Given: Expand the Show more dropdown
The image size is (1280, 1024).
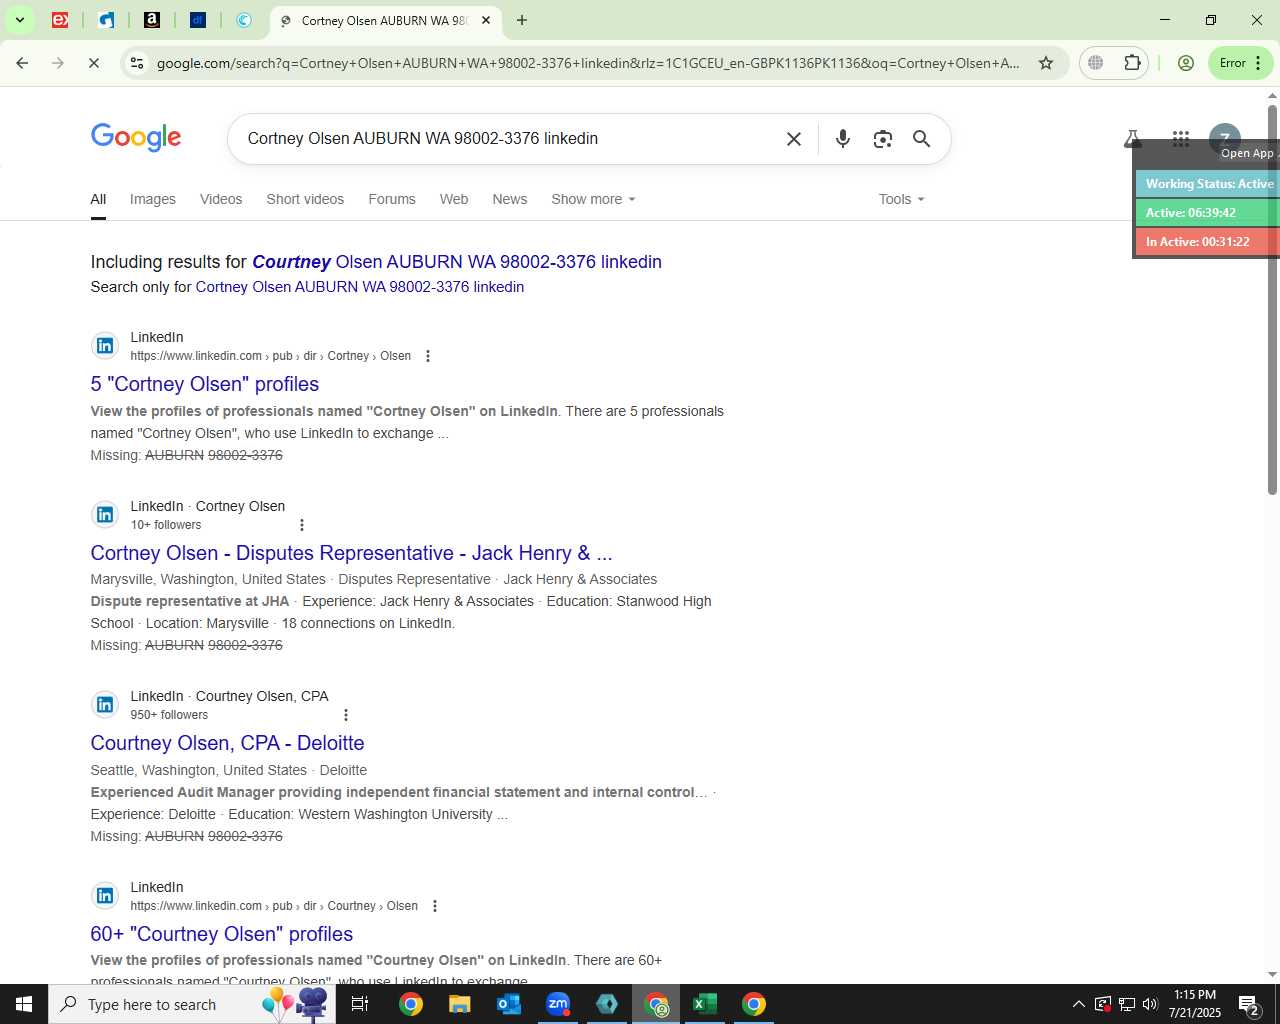Looking at the screenshot, I should pyautogui.click(x=593, y=199).
